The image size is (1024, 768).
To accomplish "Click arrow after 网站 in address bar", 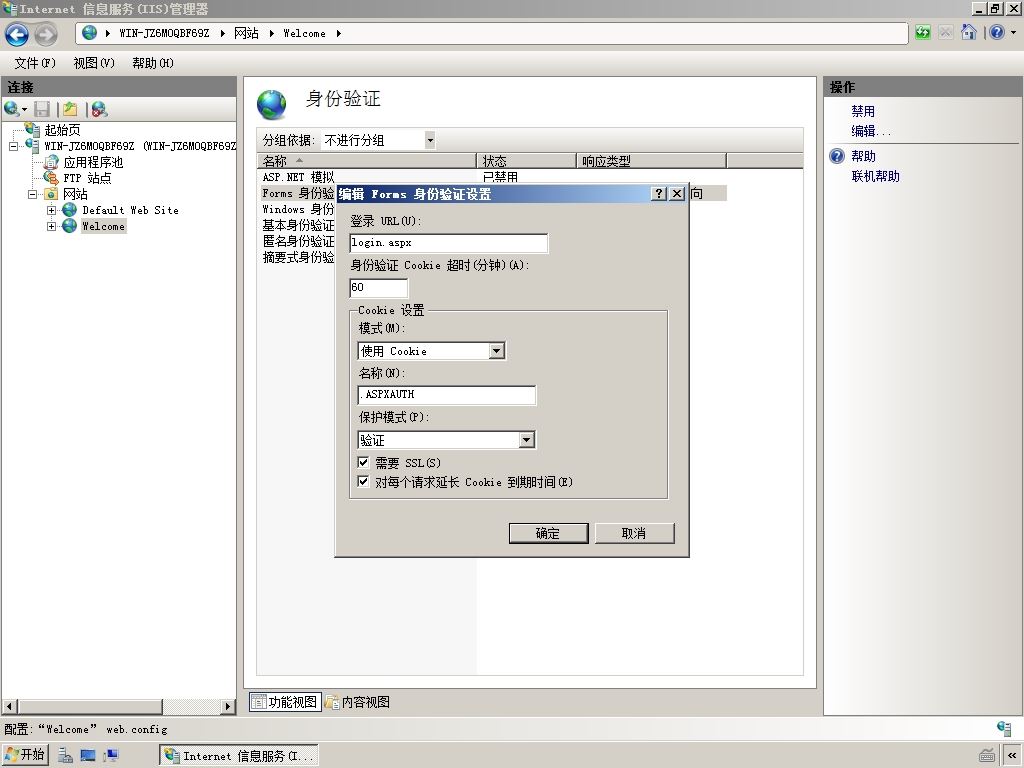I will 272,33.
